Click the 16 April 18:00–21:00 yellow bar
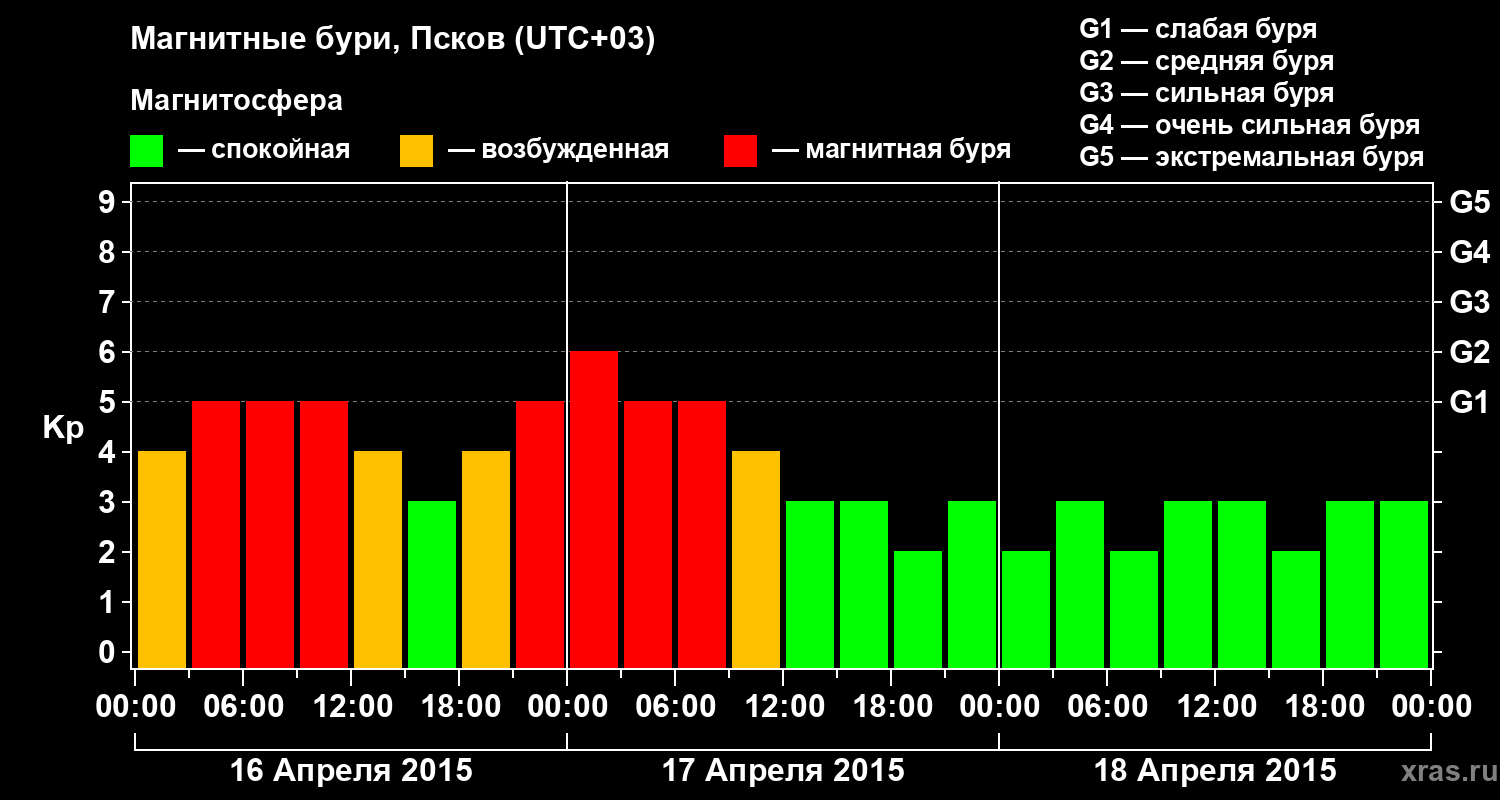1500x800 pixels. [486, 559]
